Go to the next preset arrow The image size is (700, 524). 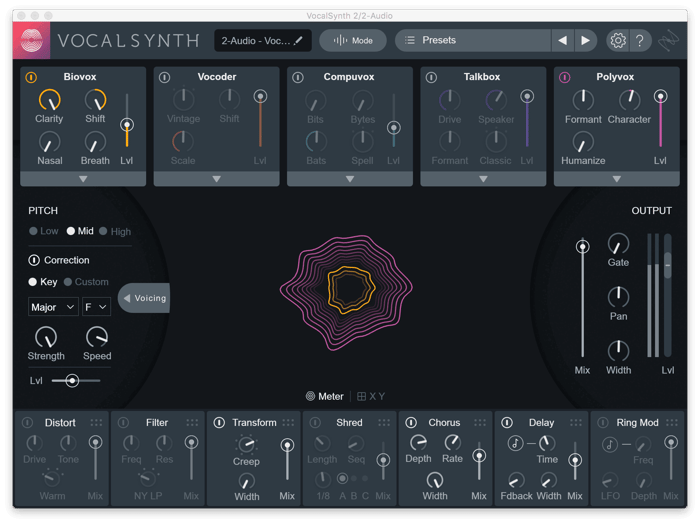click(x=585, y=41)
